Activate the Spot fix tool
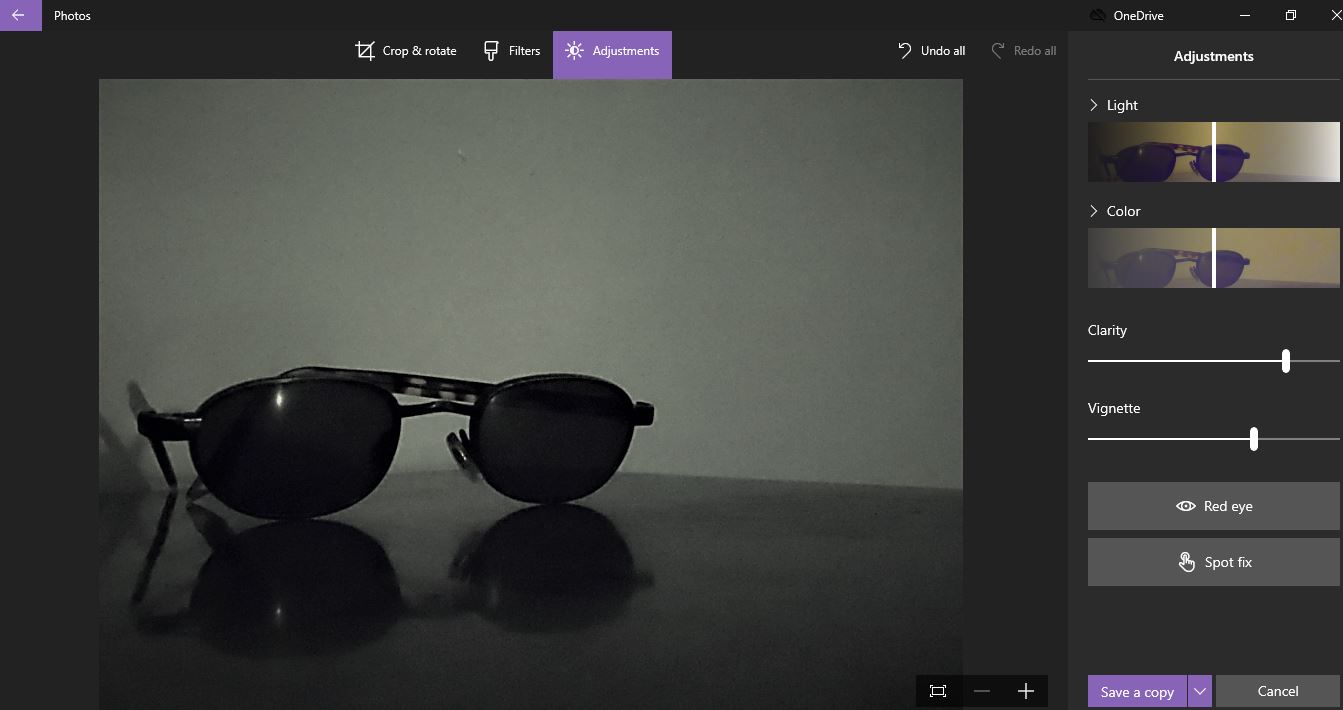Viewport: 1343px width, 710px height. coord(1213,562)
